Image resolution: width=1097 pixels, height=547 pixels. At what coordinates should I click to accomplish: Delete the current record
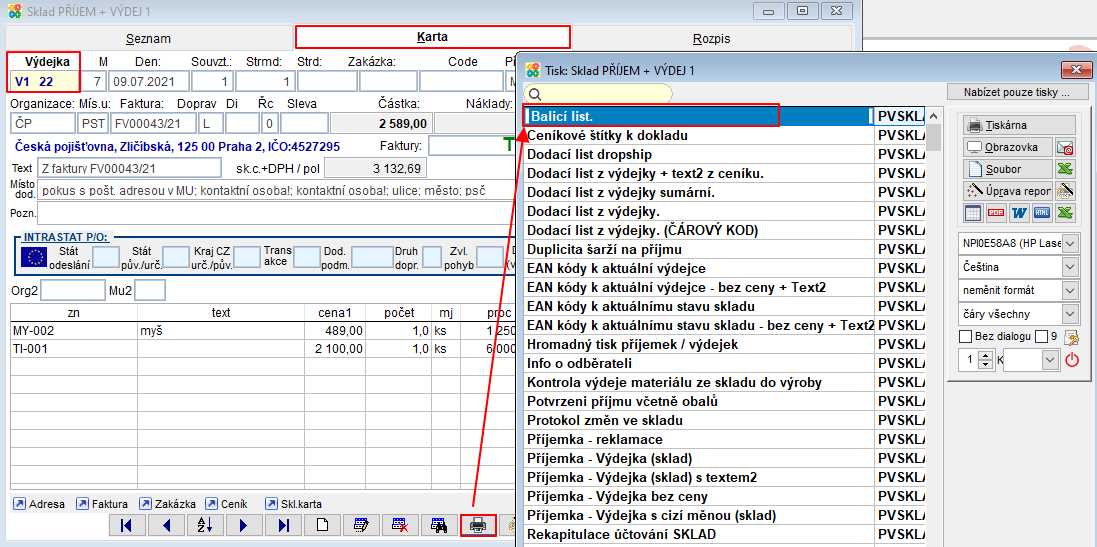tap(401, 526)
